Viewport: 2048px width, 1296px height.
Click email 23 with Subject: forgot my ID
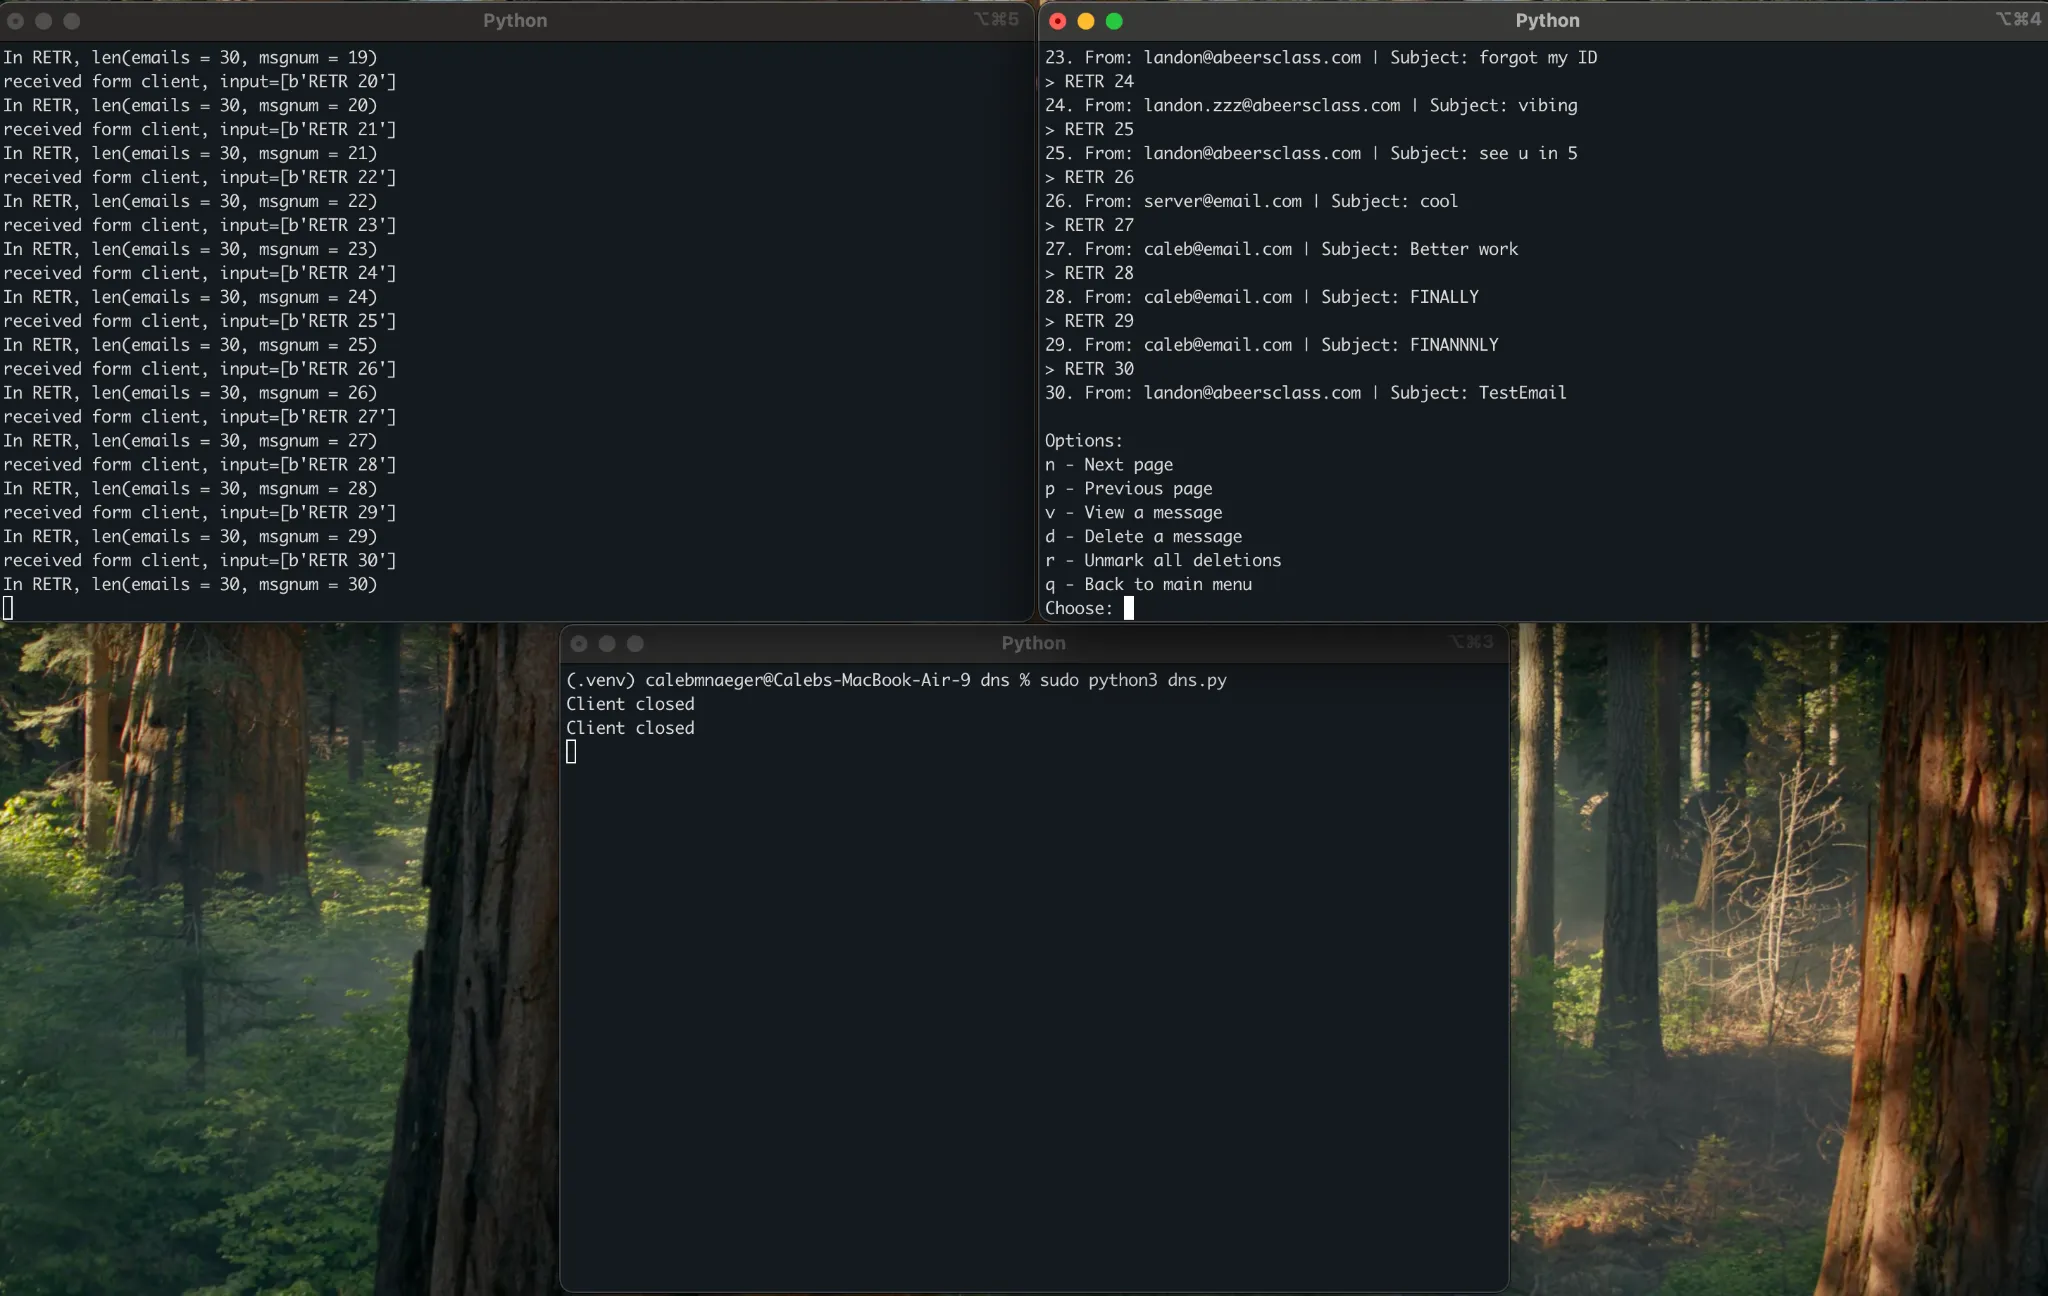click(x=1321, y=57)
